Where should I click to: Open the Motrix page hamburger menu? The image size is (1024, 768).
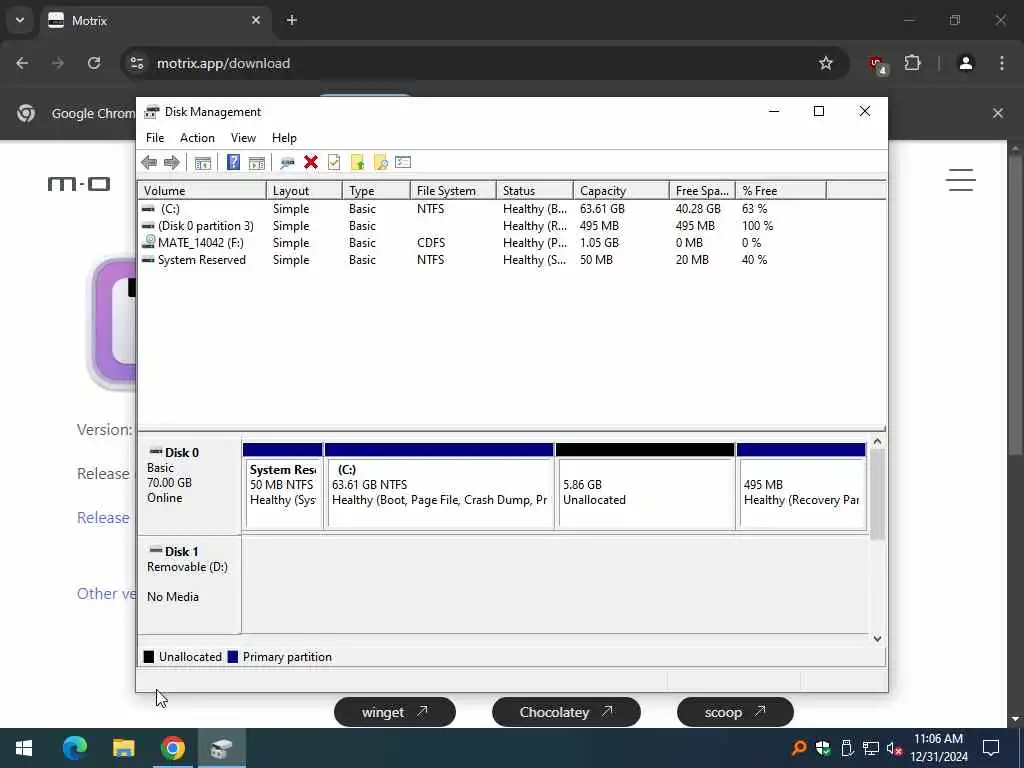click(961, 180)
